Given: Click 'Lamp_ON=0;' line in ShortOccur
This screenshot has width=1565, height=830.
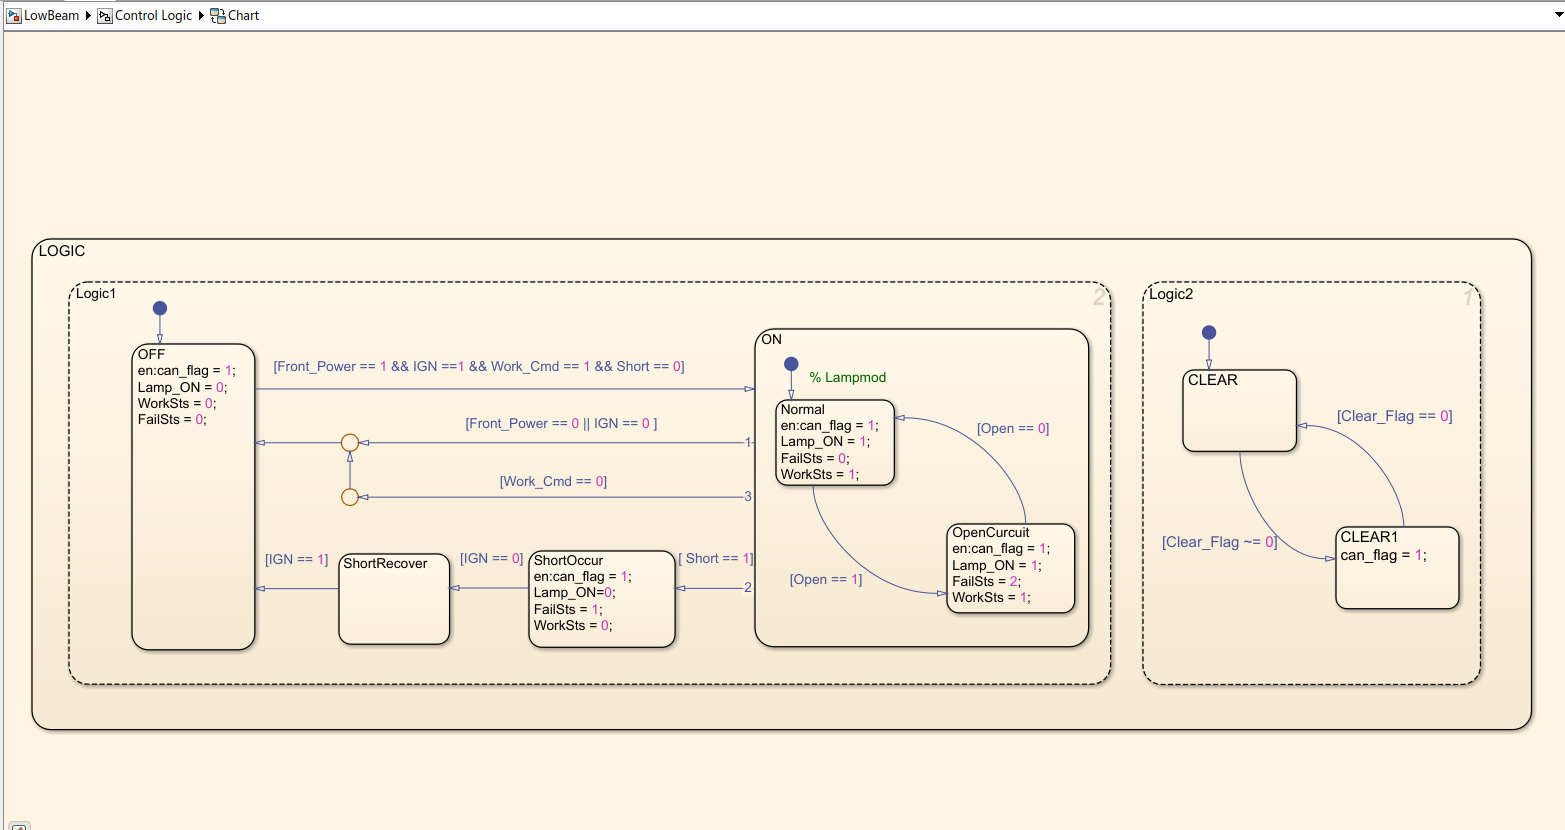Looking at the screenshot, I should [575, 593].
